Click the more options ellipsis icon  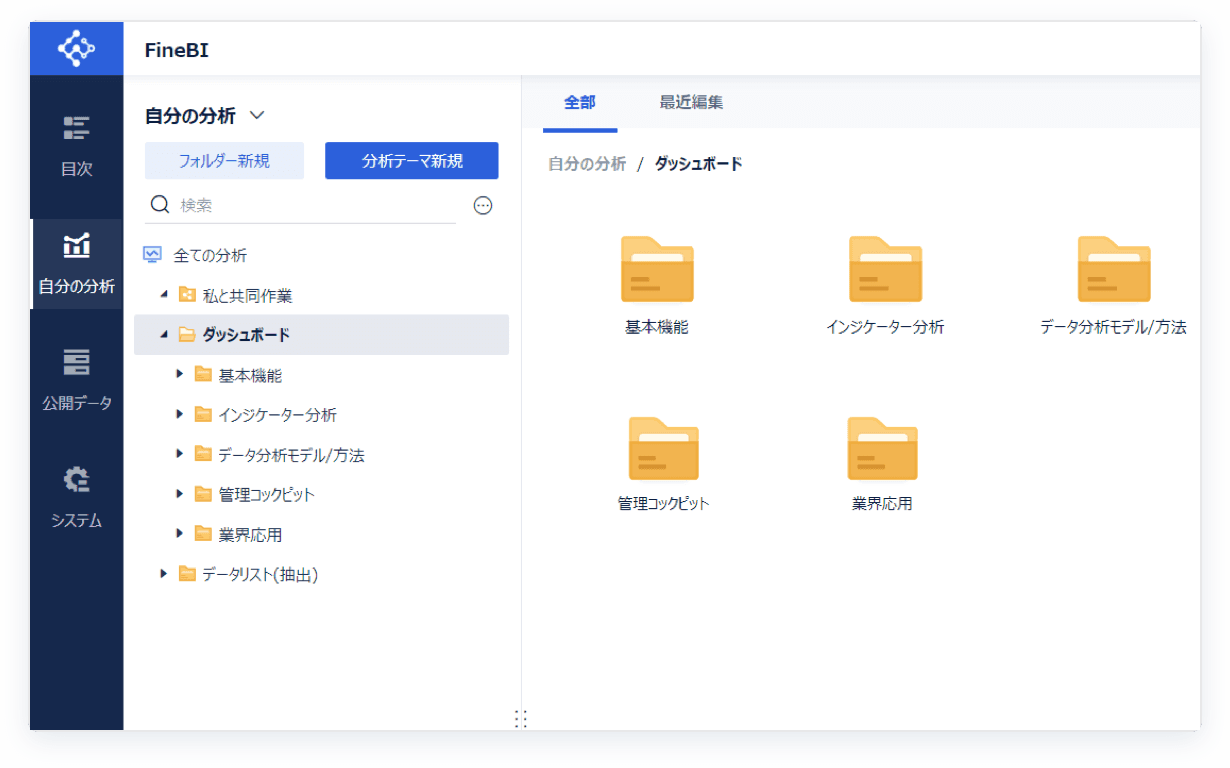(x=483, y=205)
